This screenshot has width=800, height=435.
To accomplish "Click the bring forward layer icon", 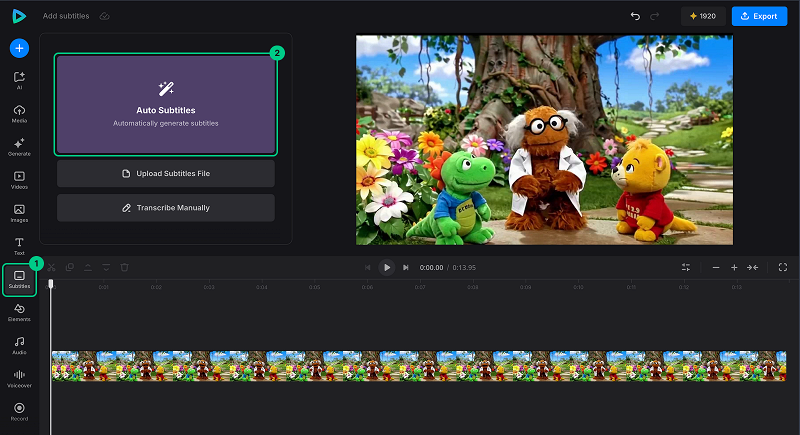I will 88,267.
